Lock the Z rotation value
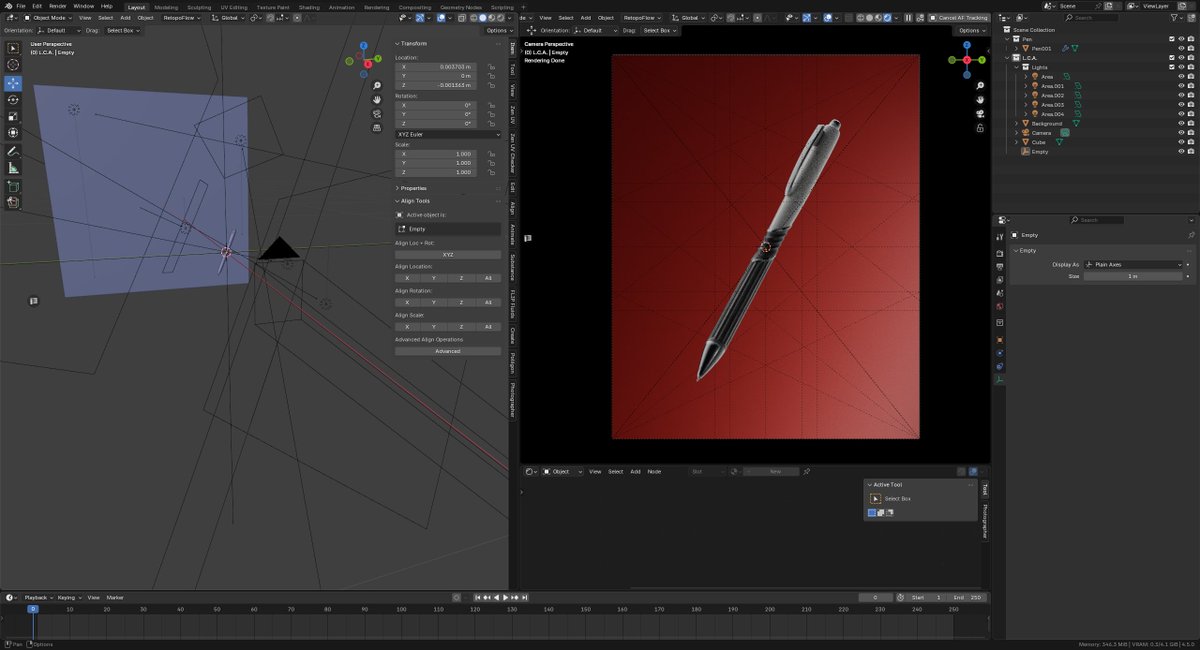The image size is (1200, 650). pos(492,123)
